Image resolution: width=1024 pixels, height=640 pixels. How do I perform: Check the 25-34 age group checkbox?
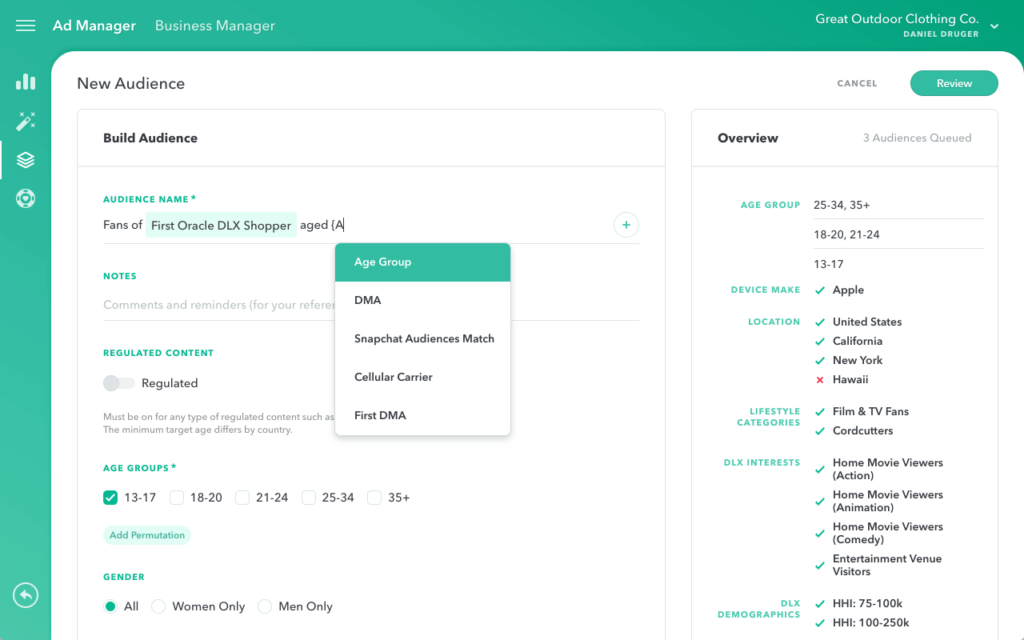pos(309,497)
